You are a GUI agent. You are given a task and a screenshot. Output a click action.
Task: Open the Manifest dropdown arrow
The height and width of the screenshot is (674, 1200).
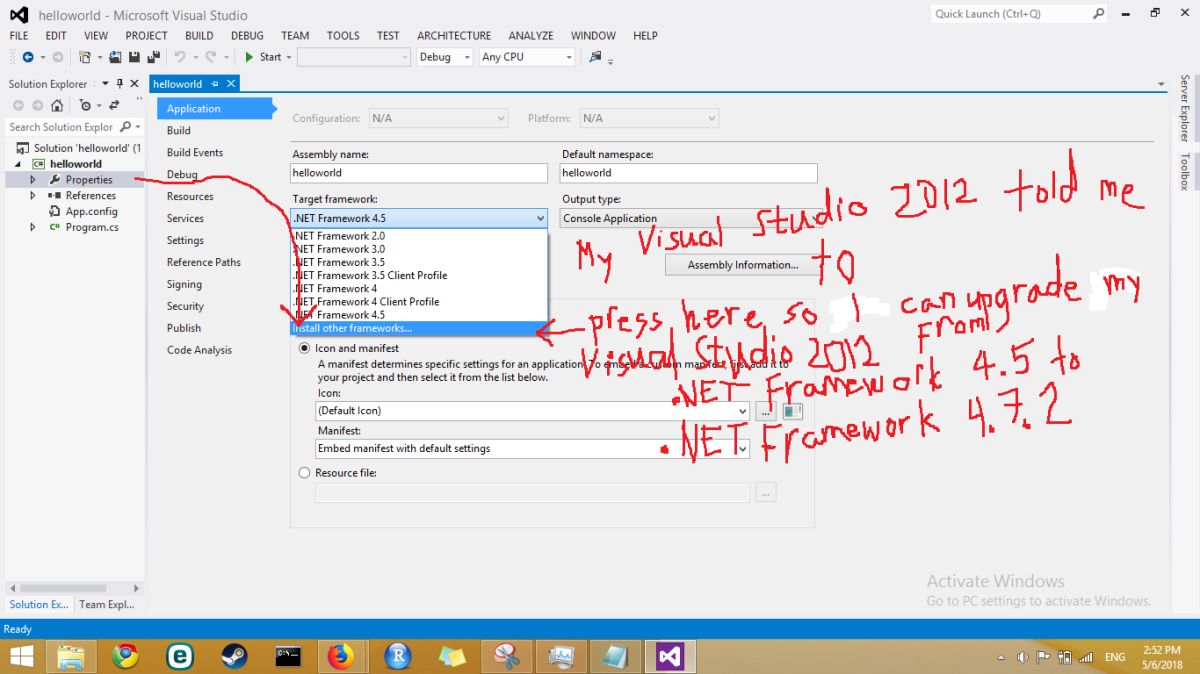[x=741, y=449]
